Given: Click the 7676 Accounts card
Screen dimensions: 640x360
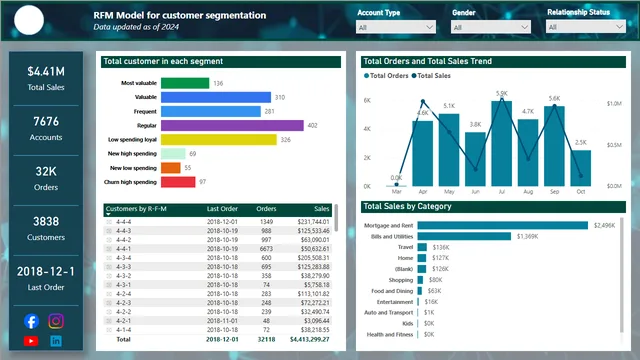Looking at the screenshot, I should pos(46,129).
